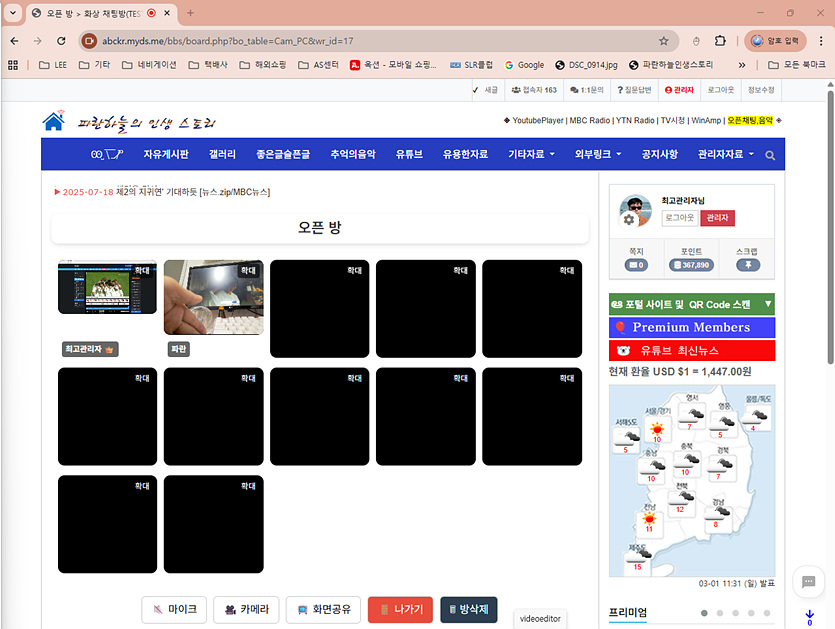
Task: Open the 쪽지 message count badge
Action: (635, 265)
